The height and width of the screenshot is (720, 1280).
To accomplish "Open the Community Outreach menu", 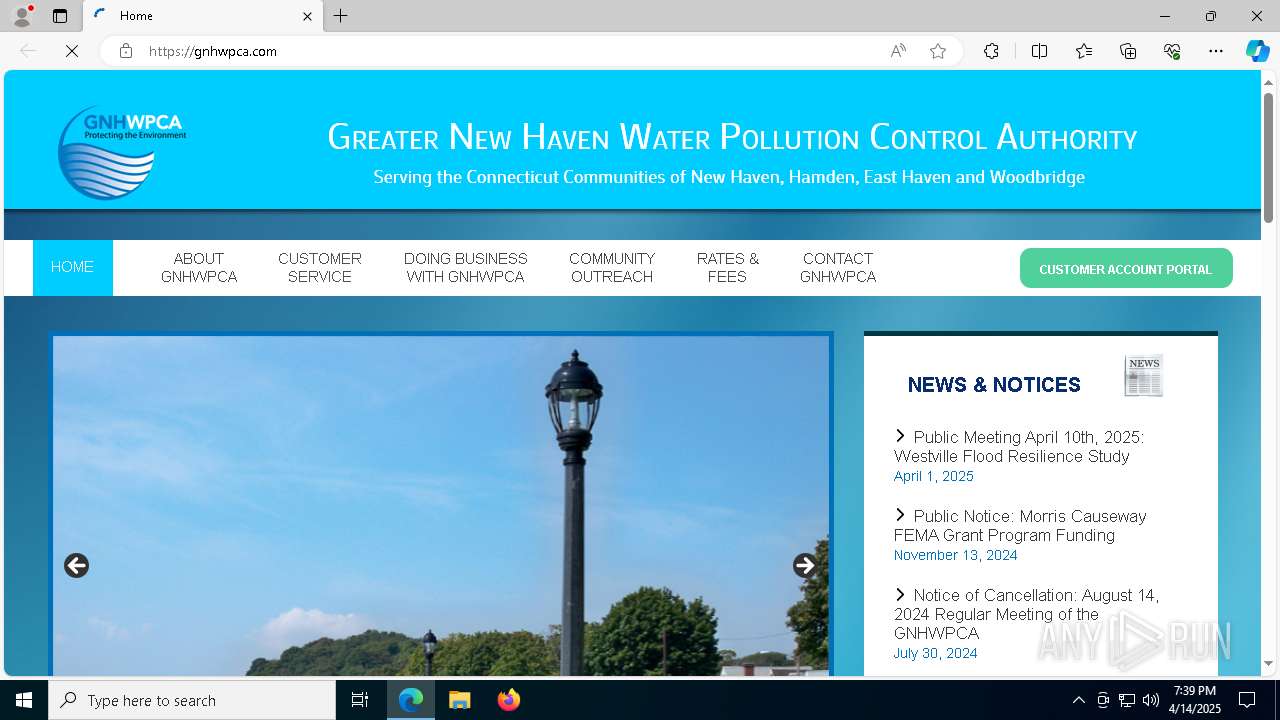I will pyautogui.click(x=612, y=267).
